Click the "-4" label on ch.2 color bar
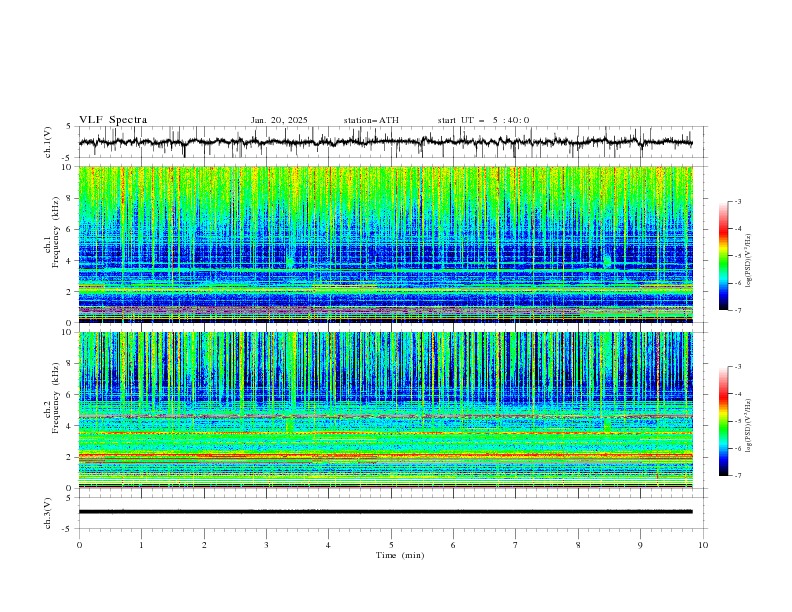This screenshot has height=612, width=792. (x=737, y=394)
